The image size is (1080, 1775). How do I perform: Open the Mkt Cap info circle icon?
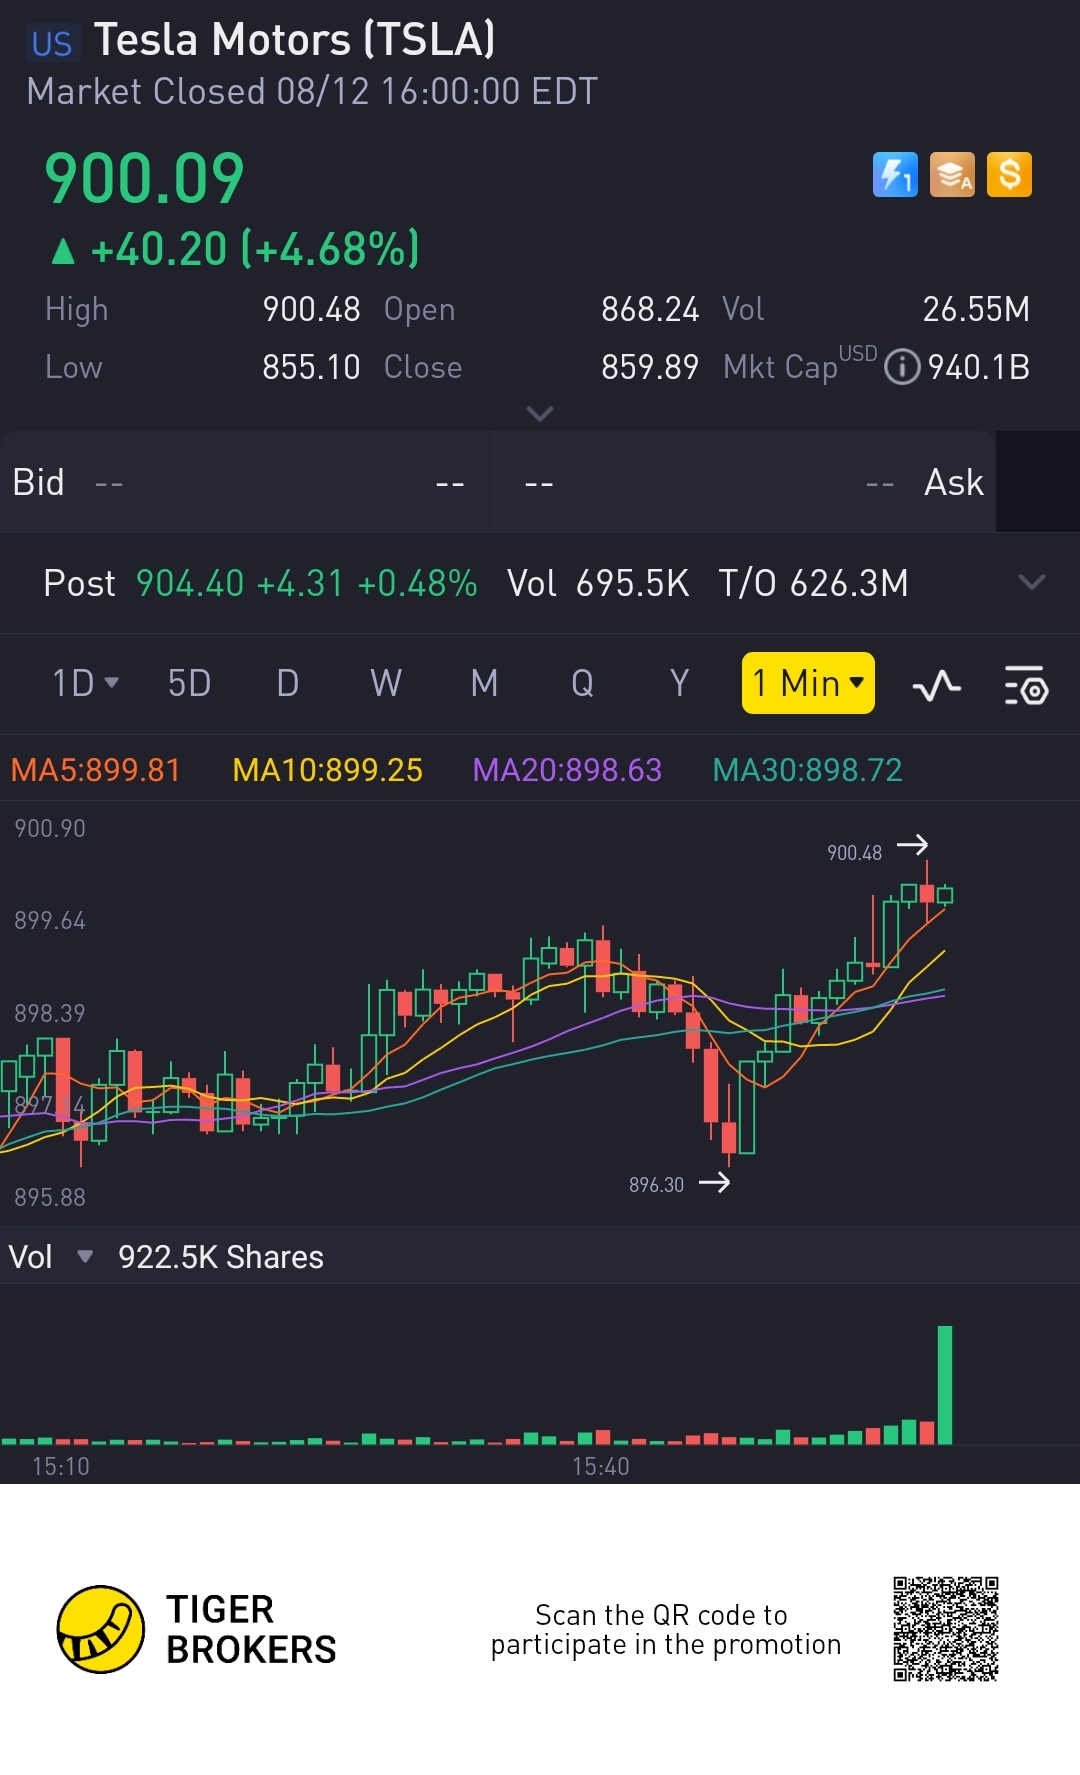click(902, 367)
